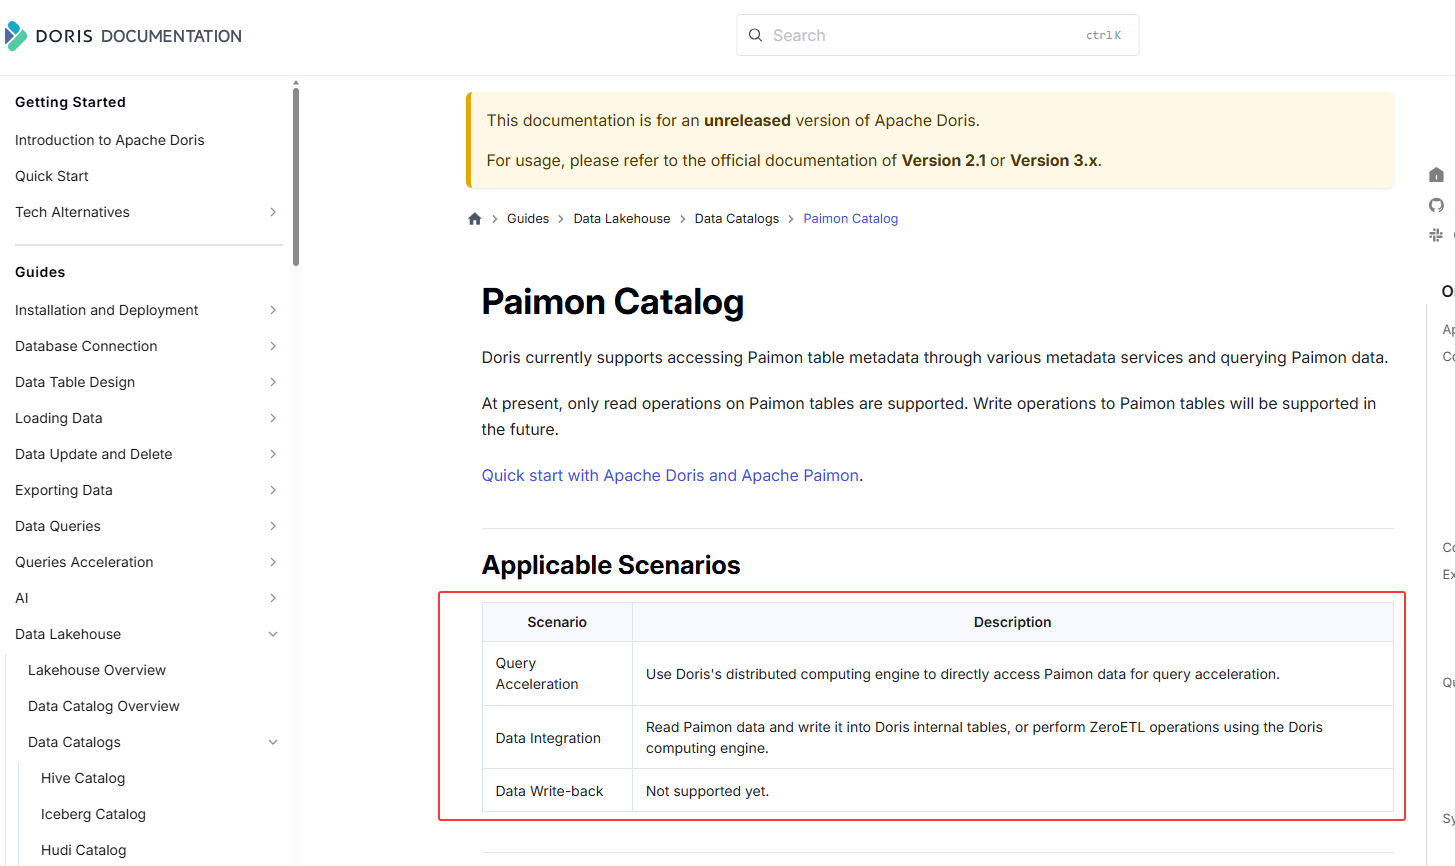
Task: Open Data Queries in the sidebar
Action: click(58, 526)
